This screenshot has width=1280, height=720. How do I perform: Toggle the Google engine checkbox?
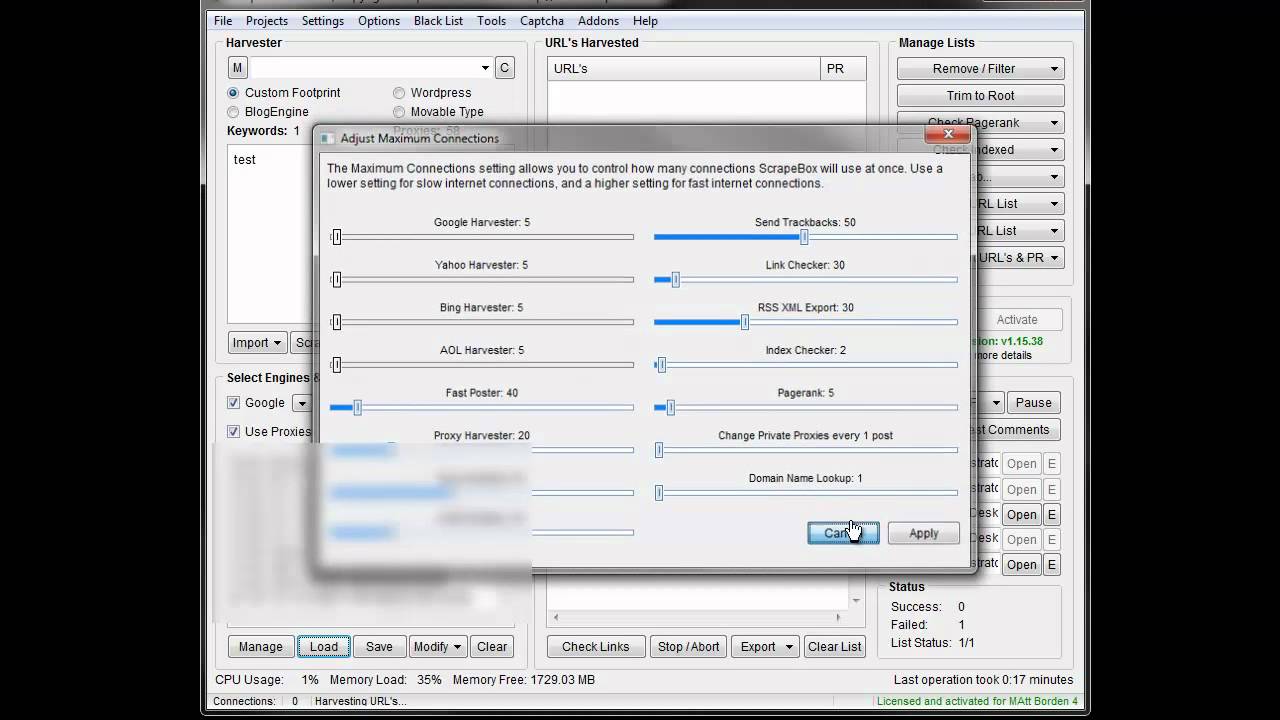233,403
